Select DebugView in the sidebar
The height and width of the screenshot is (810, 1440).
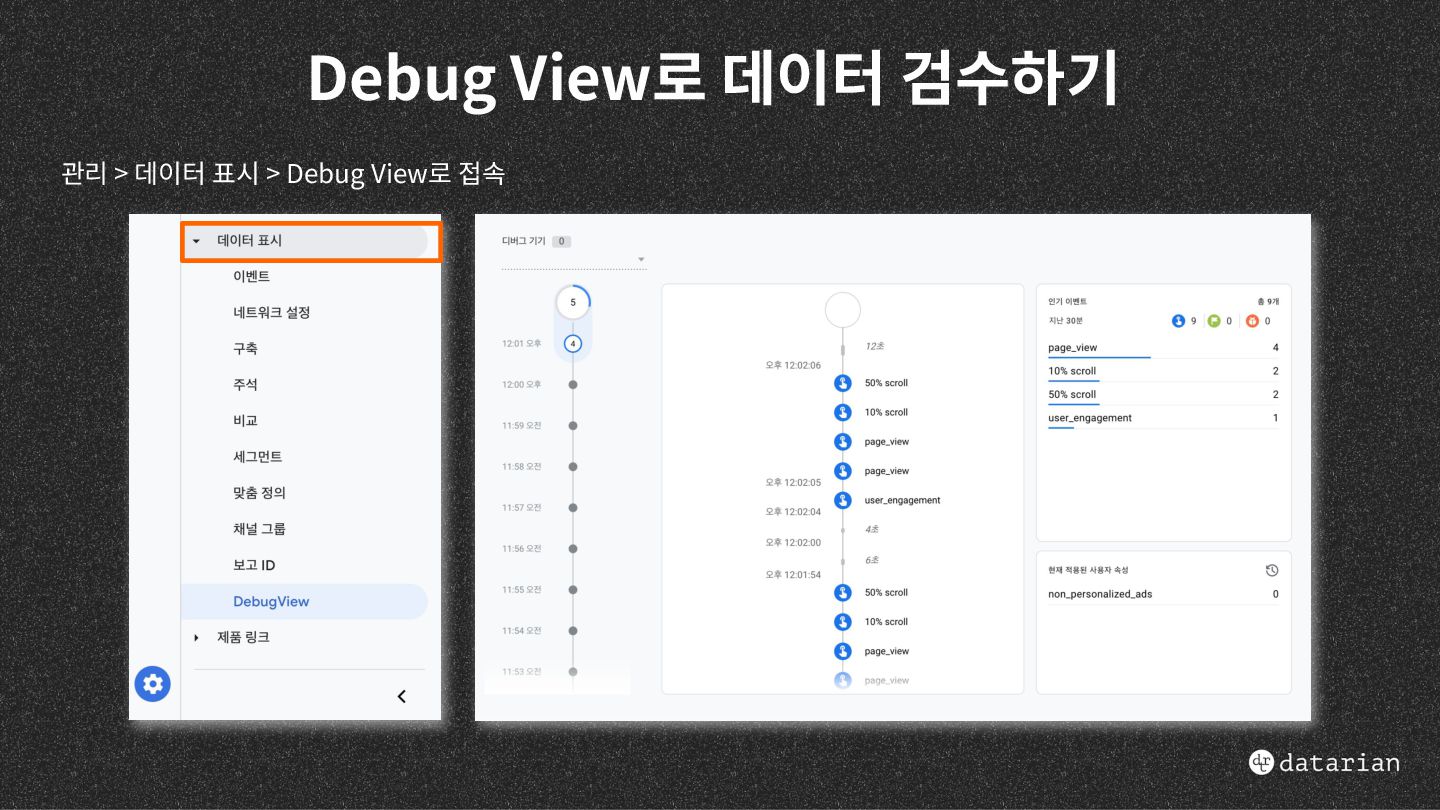coord(304,601)
